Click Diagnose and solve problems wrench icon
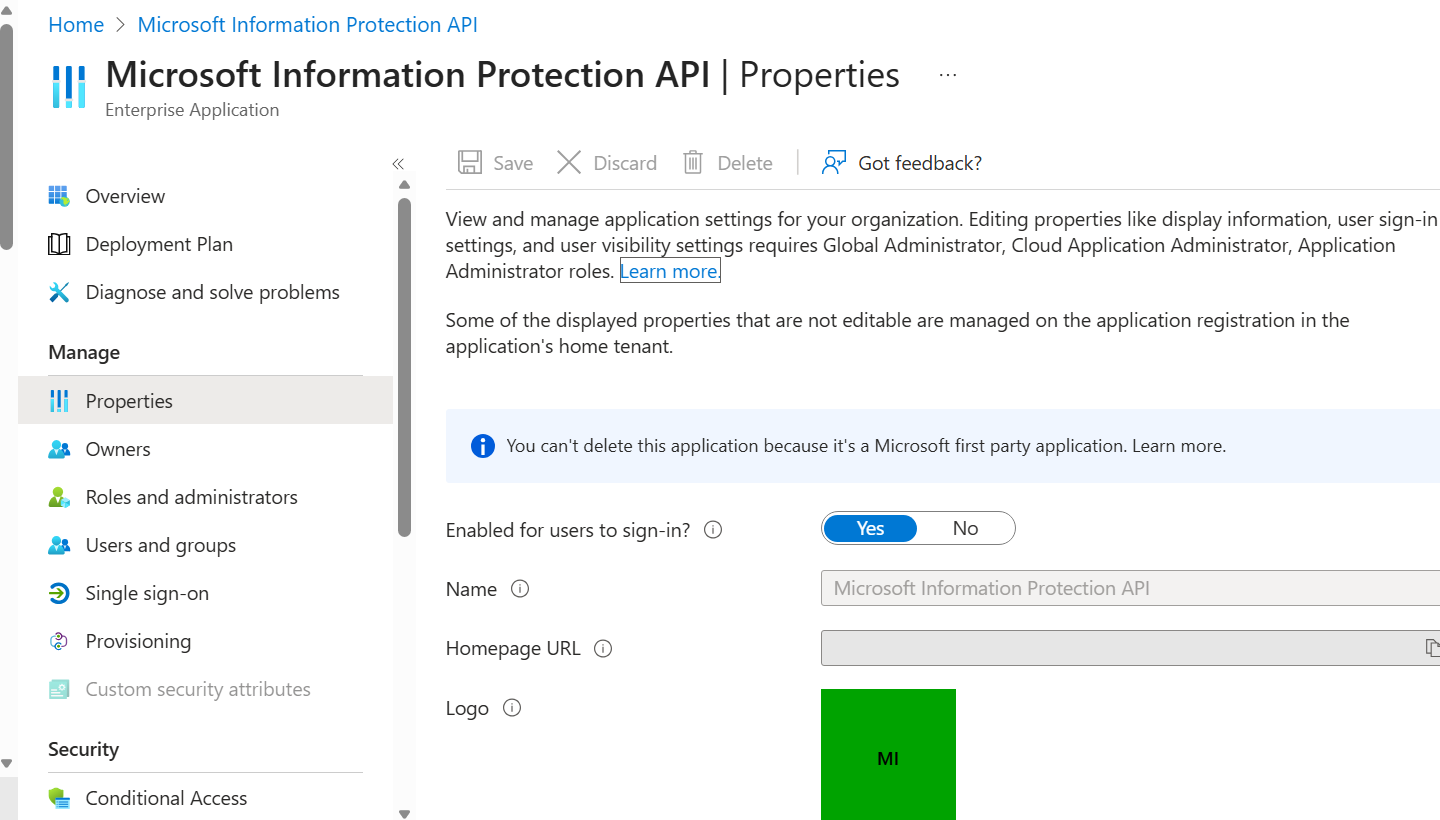The height and width of the screenshot is (820, 1440). pos(59,292)
